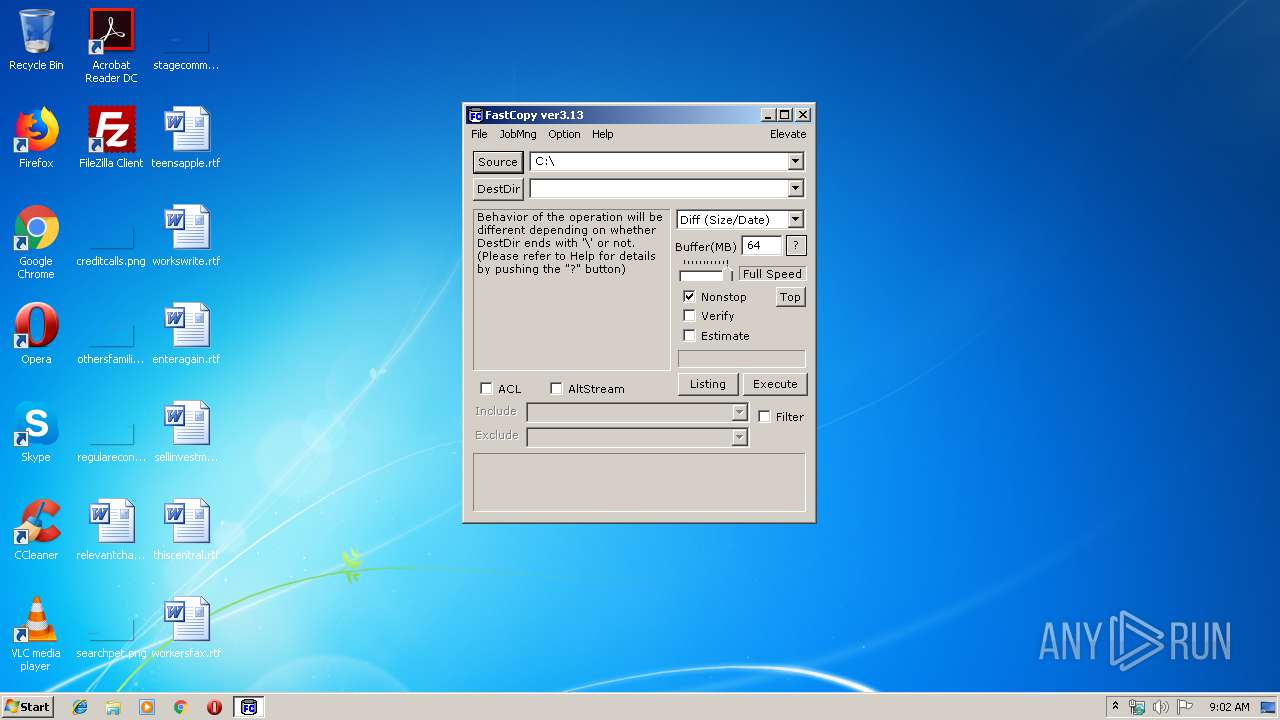1280x720 pixels.
Task: Open the File menu
Action: (x=479, y=134)
